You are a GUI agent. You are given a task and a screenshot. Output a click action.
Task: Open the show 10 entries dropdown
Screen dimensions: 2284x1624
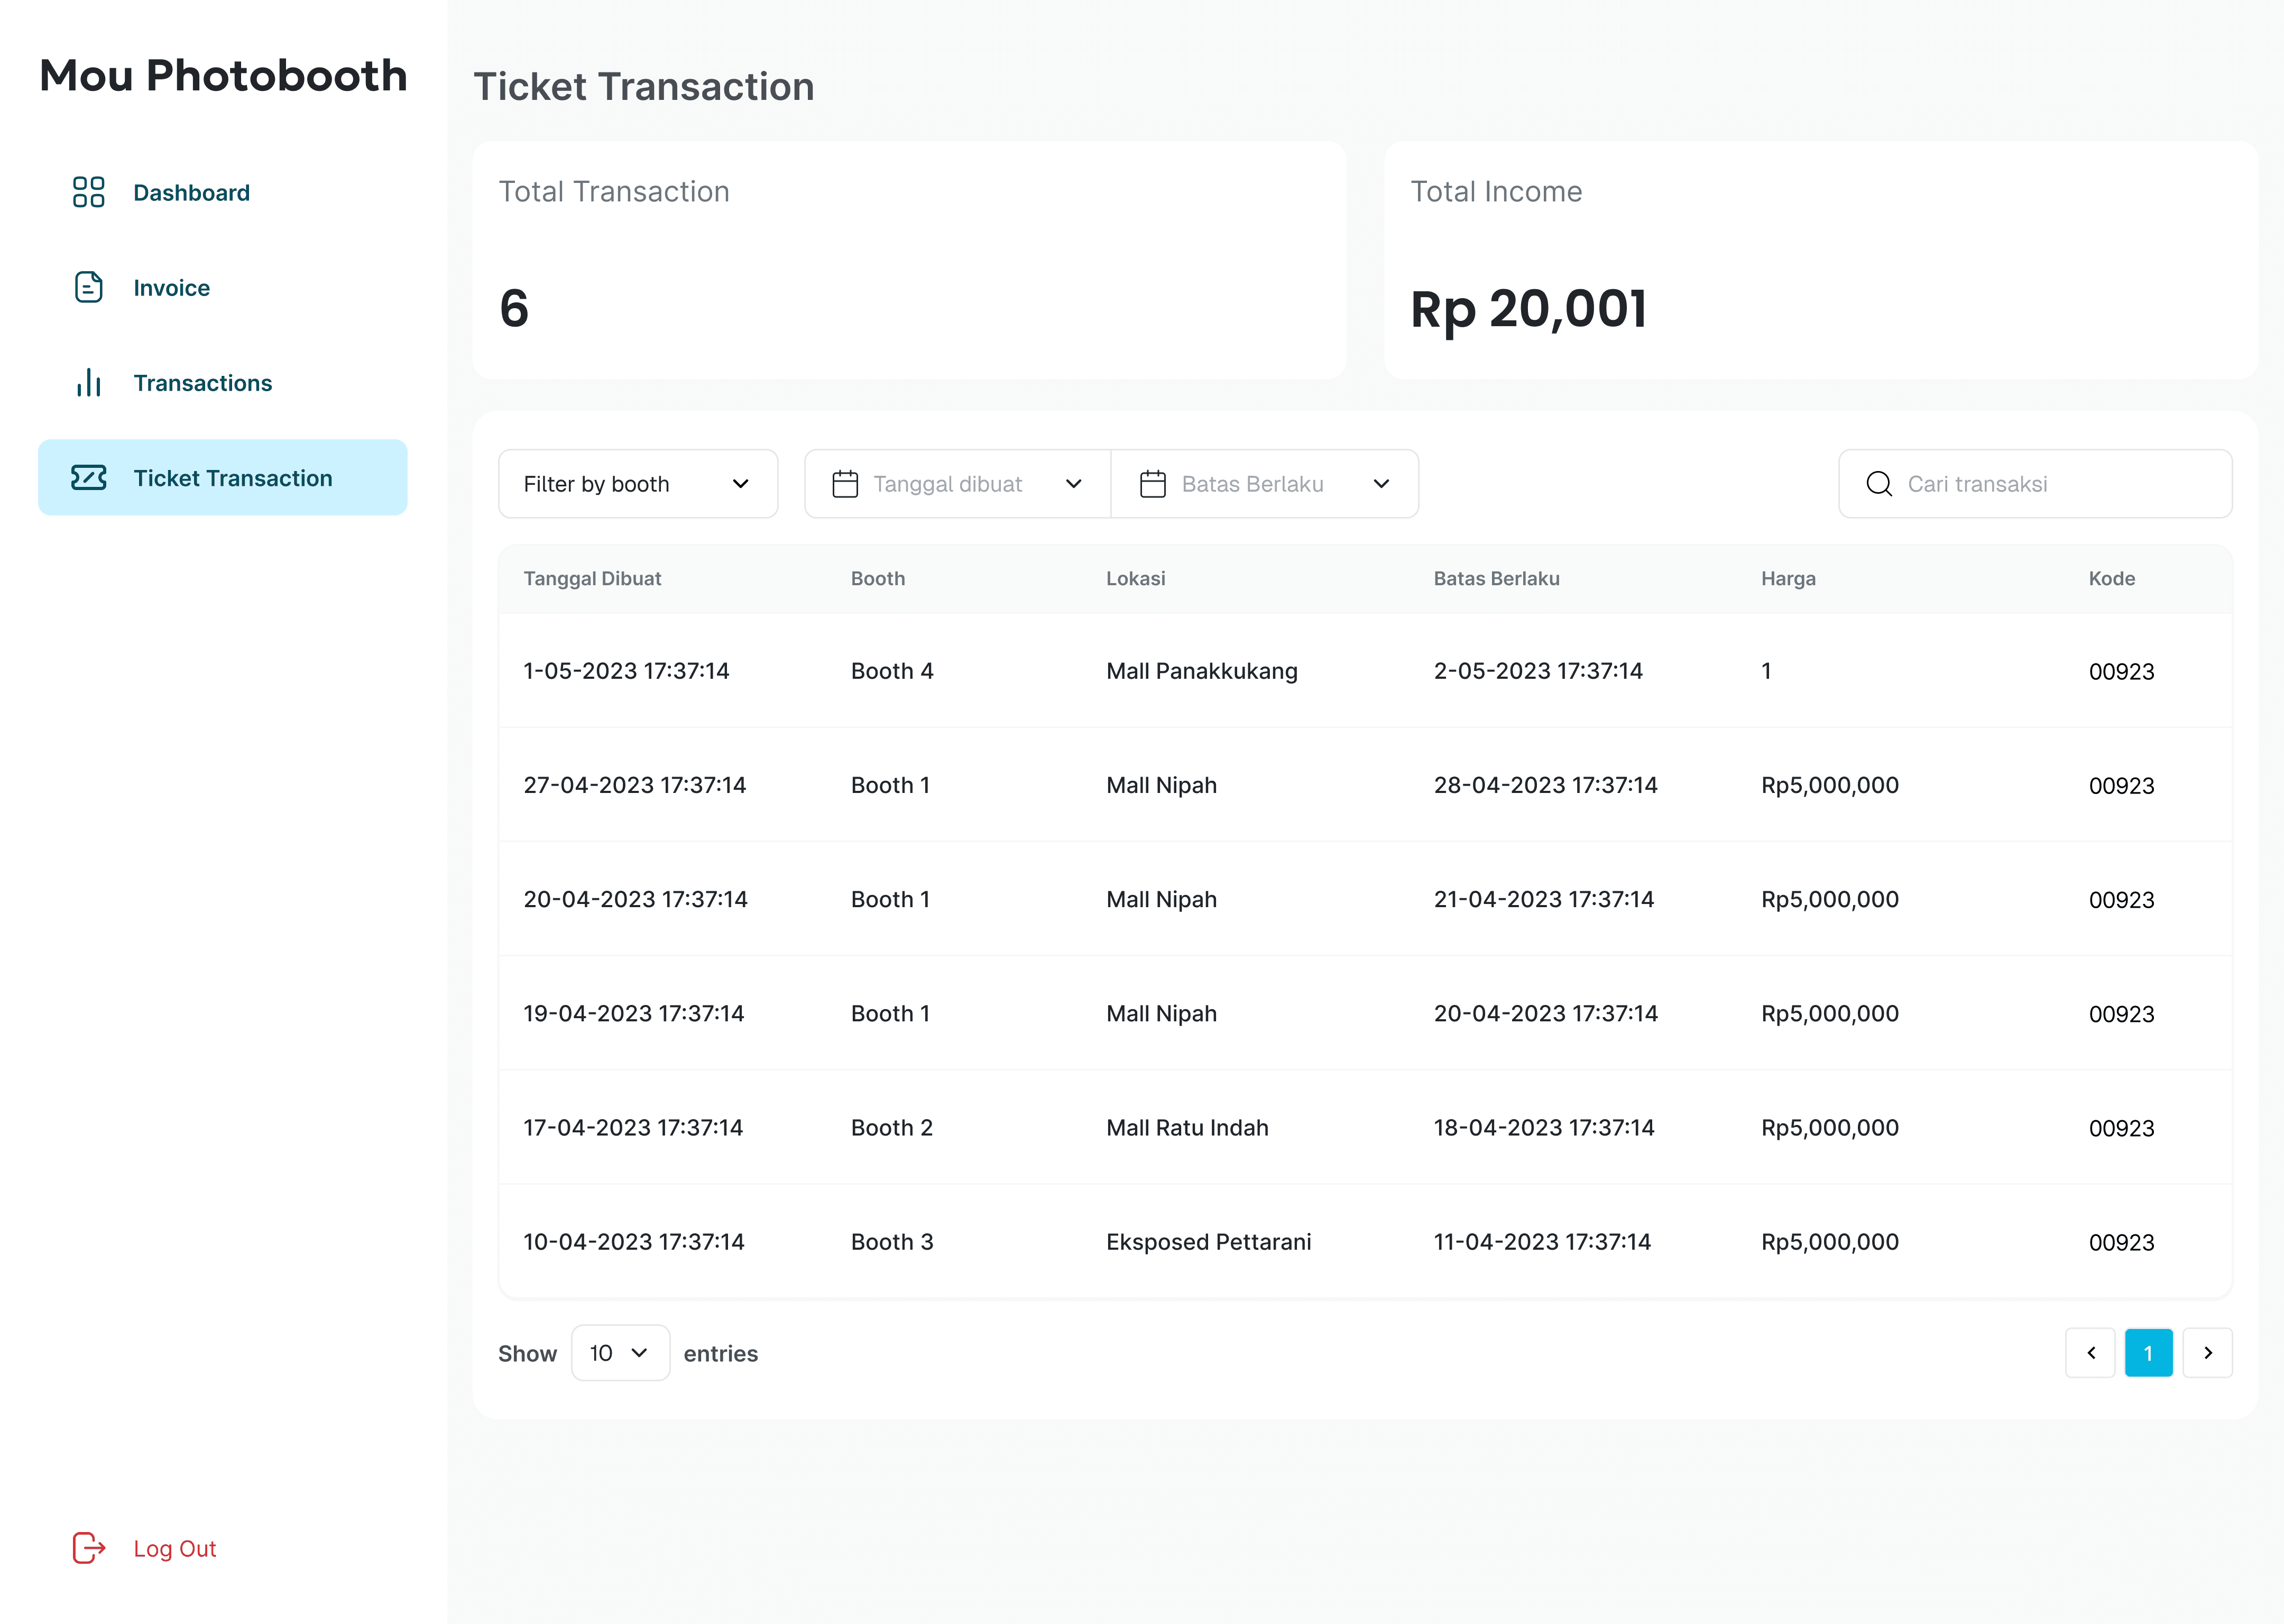(620, 1353)
